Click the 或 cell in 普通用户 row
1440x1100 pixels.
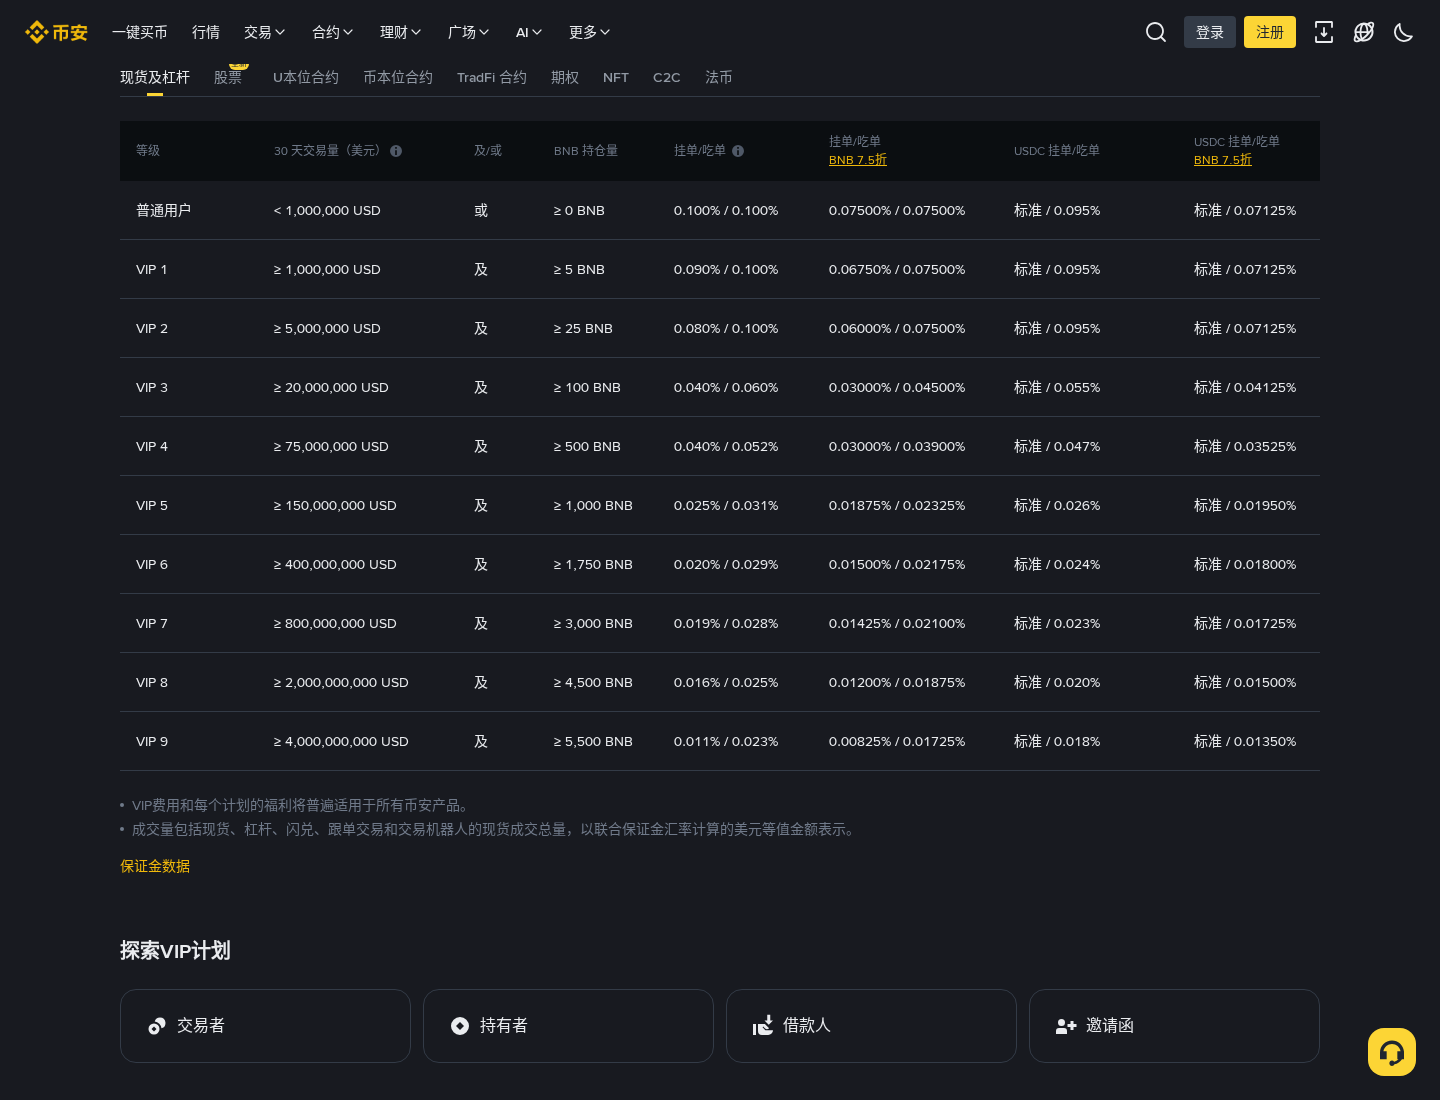click(x=481, y=210)
